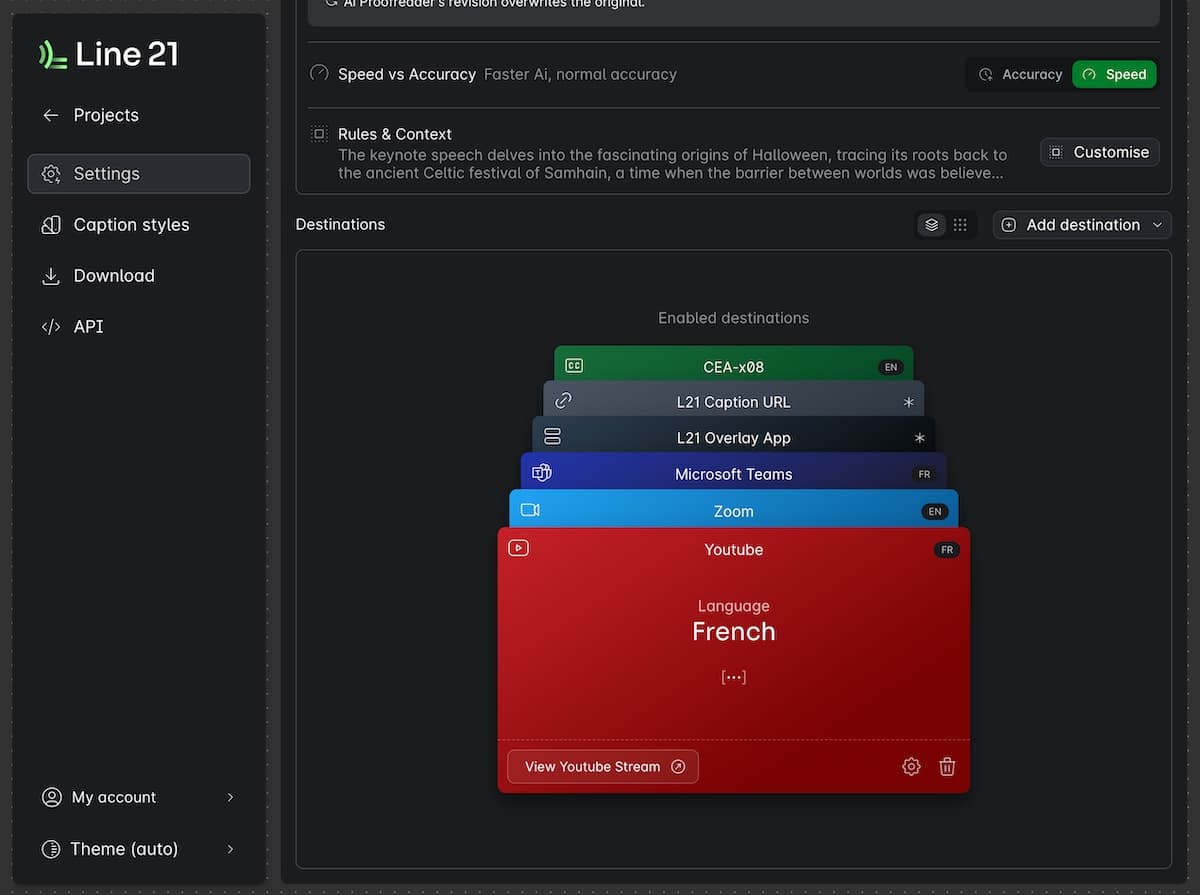This screenshot has width=1200, height=895.
Task: Expand the My account menu
Action: pyautogui.click(x=138, y=797)
